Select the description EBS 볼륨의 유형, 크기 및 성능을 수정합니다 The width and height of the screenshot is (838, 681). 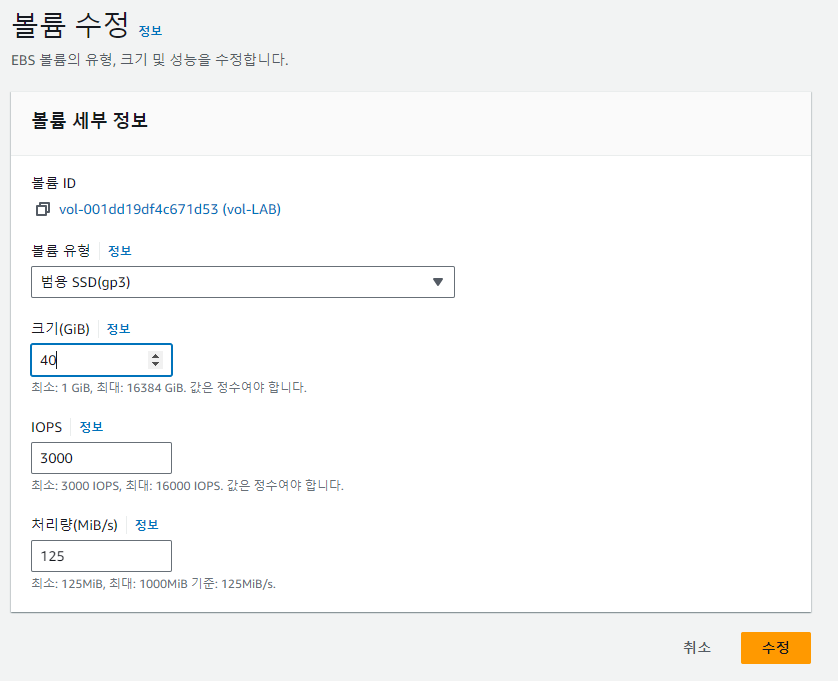pyautogui.click(x=150, y=59)
